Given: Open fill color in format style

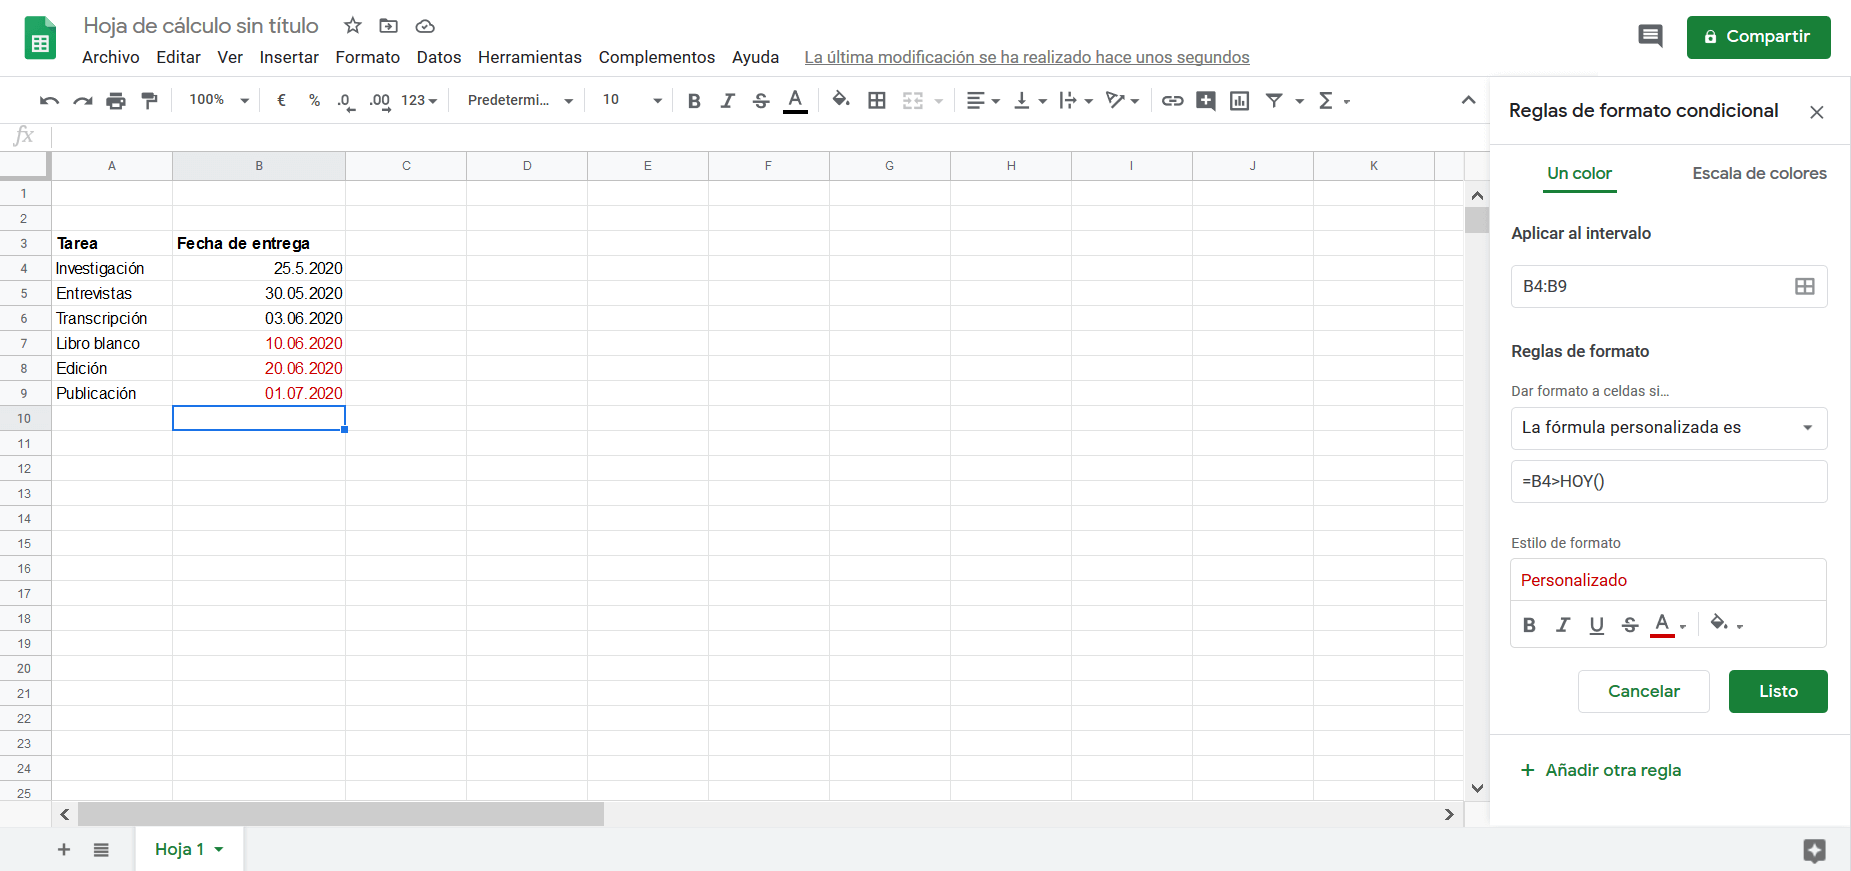Looking at the screenshot, I should tap(1726, 624).
